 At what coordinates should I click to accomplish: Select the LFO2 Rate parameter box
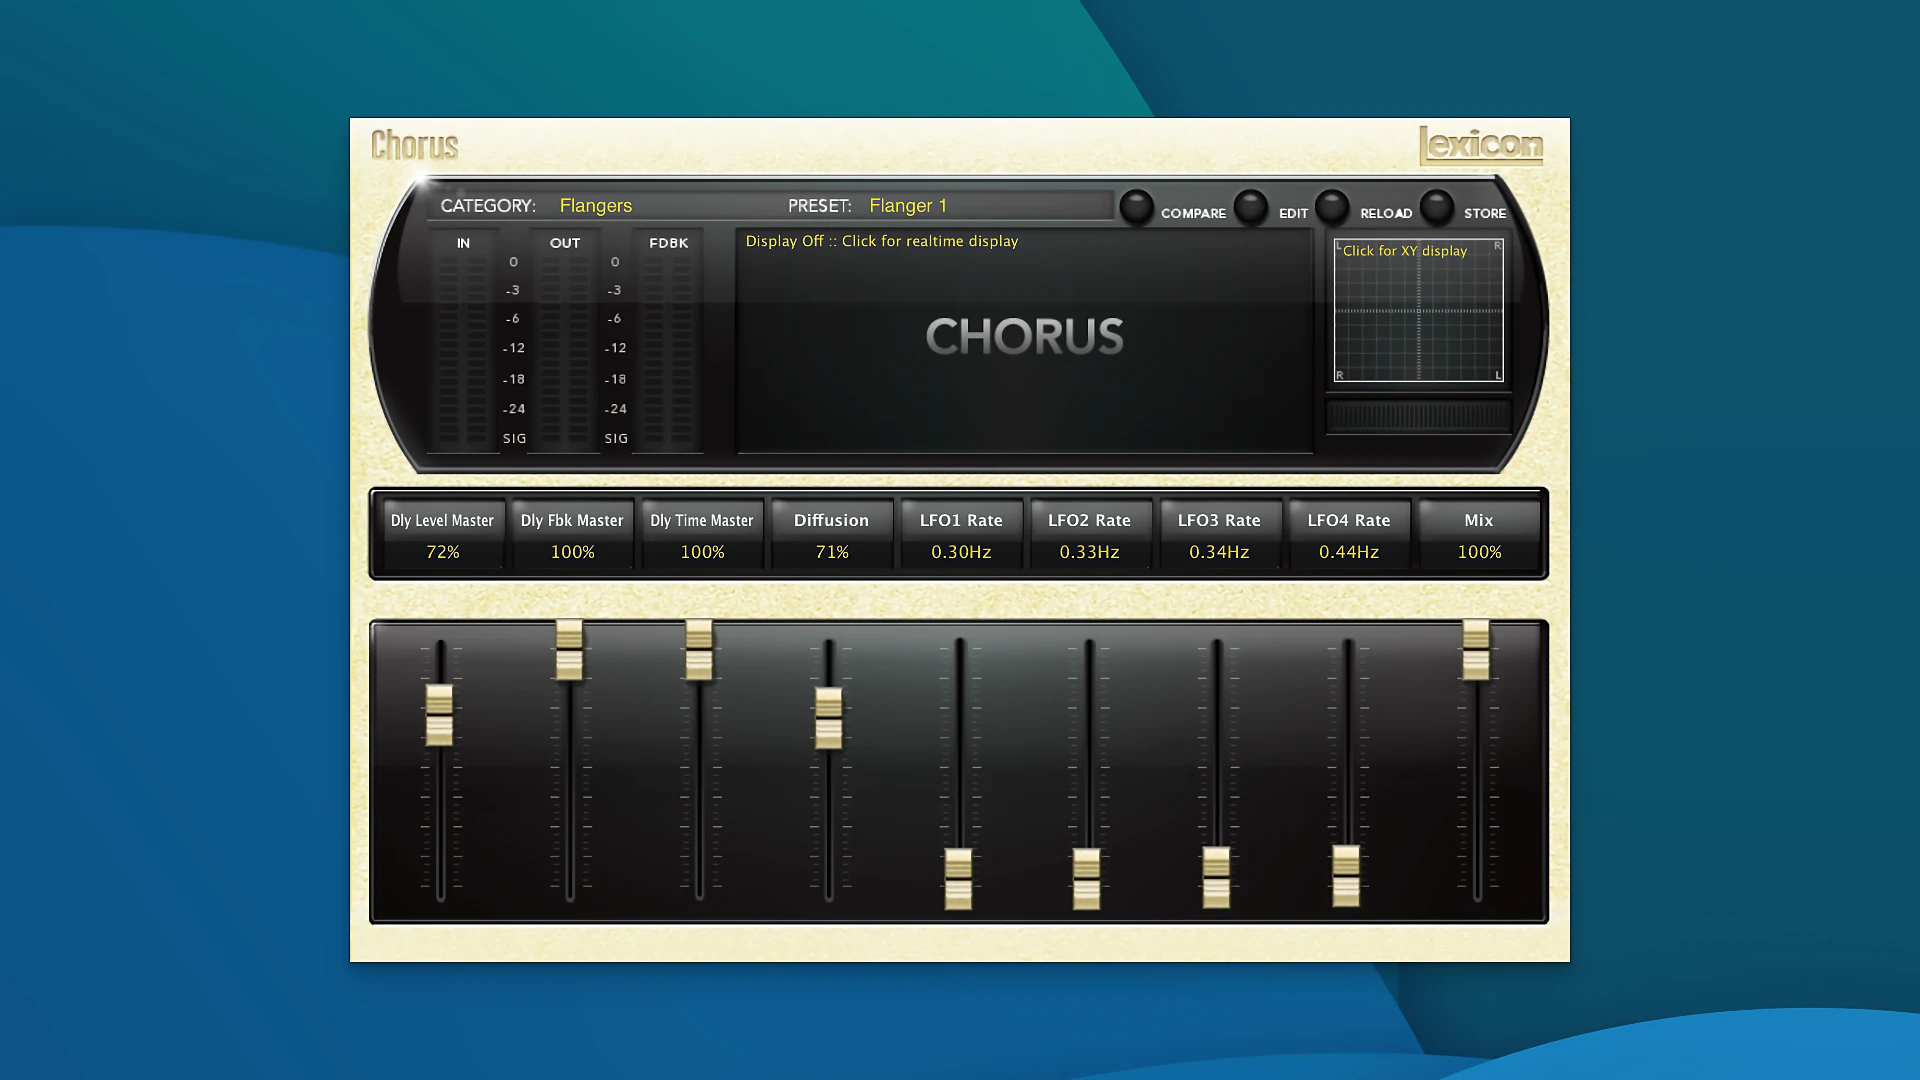click(x=1090, y=534)
